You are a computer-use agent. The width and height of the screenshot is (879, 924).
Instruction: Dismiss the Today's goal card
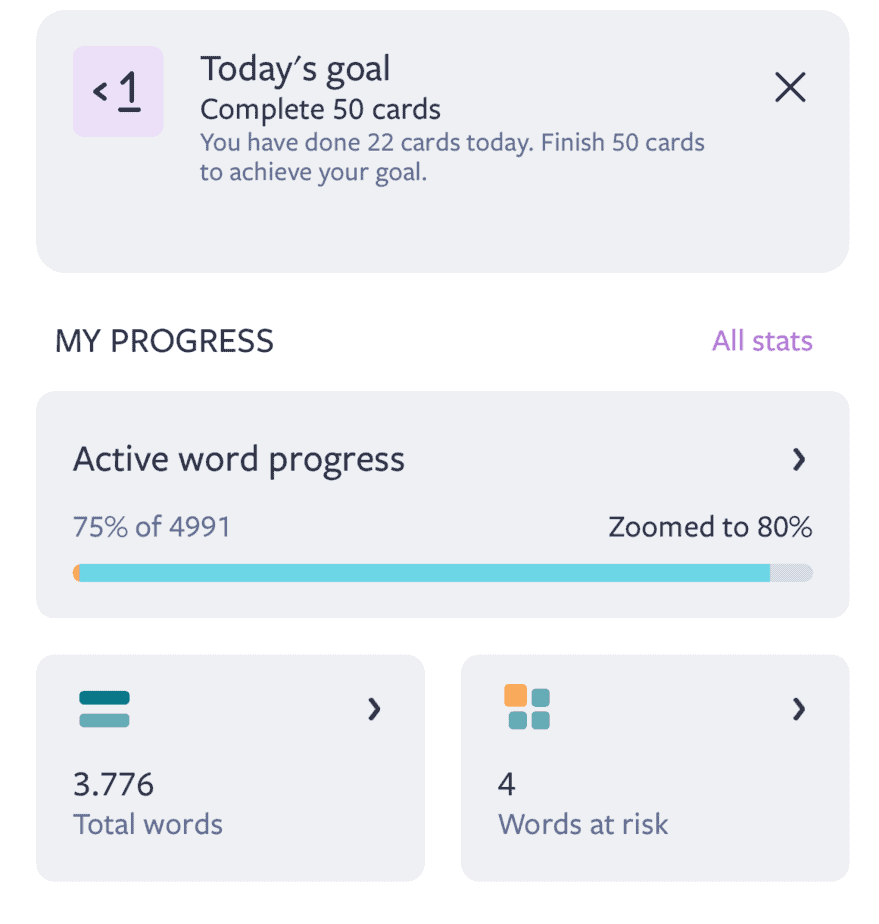click(790, 88)
